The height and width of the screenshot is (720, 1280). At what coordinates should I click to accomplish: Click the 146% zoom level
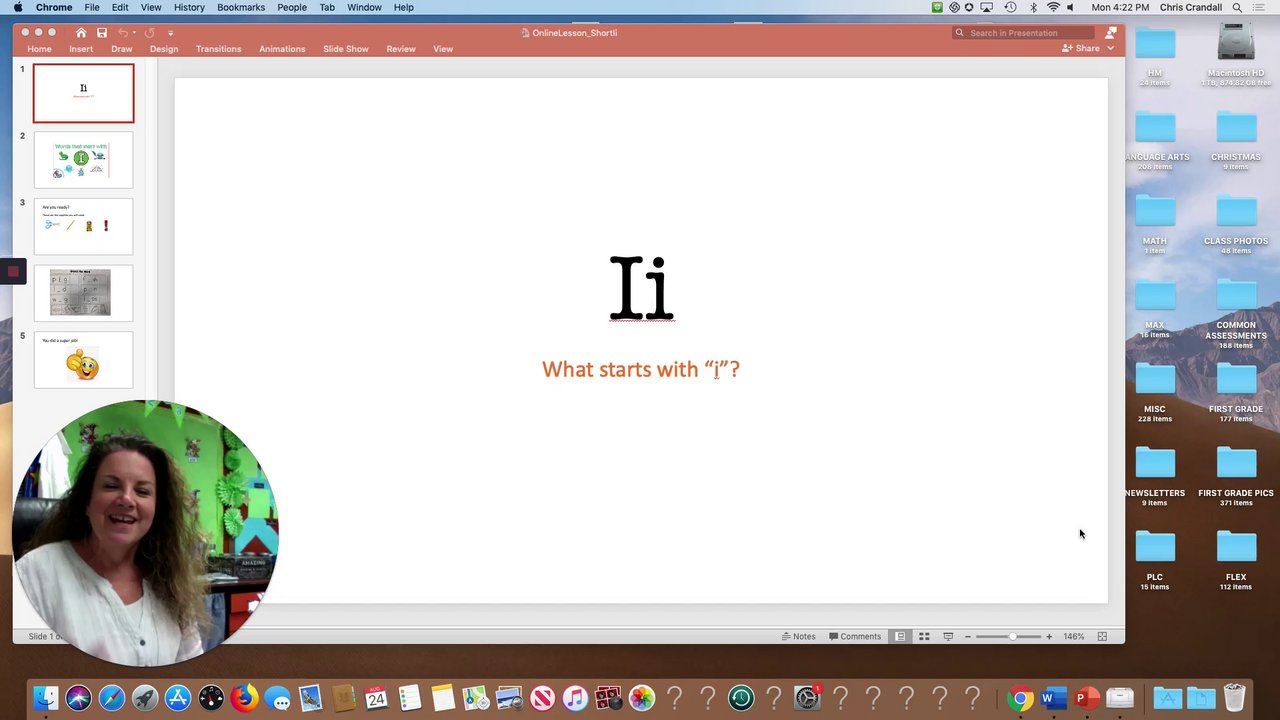[x=1074, y=636]
